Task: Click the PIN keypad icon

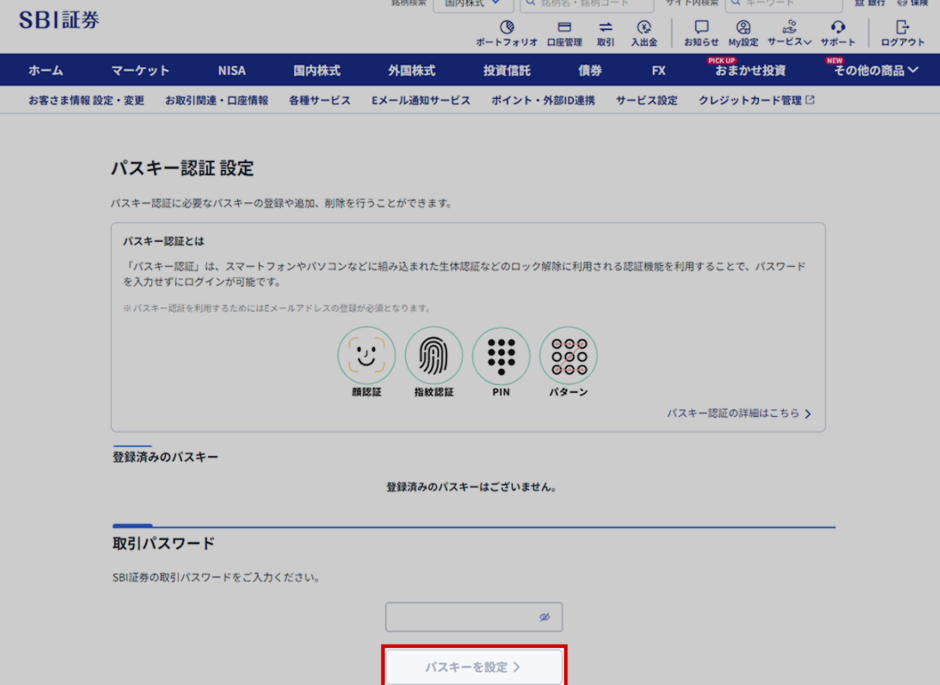Action: (x=501, y=355)
